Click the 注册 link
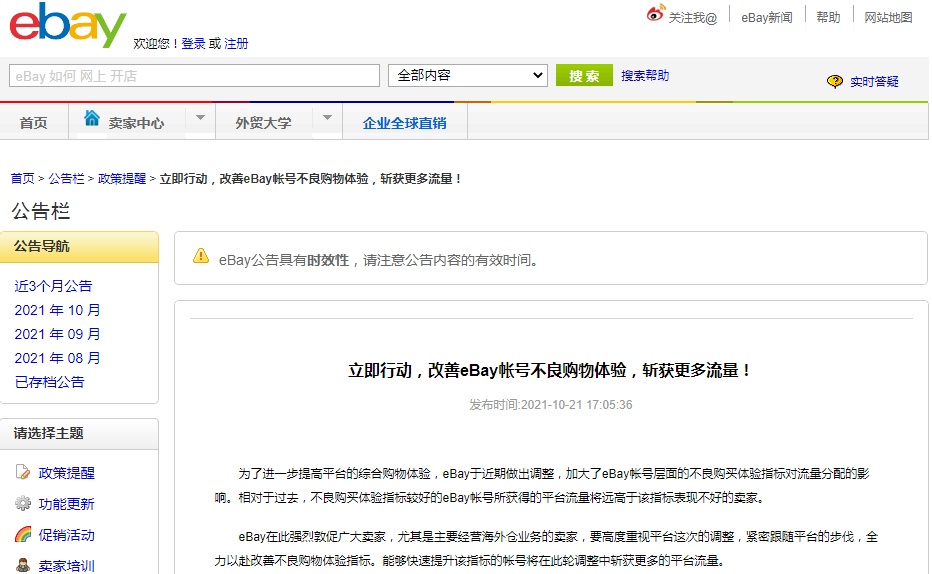Image resolution: width=932 pixels, height=574 pixels. click(x=236, y=43)
